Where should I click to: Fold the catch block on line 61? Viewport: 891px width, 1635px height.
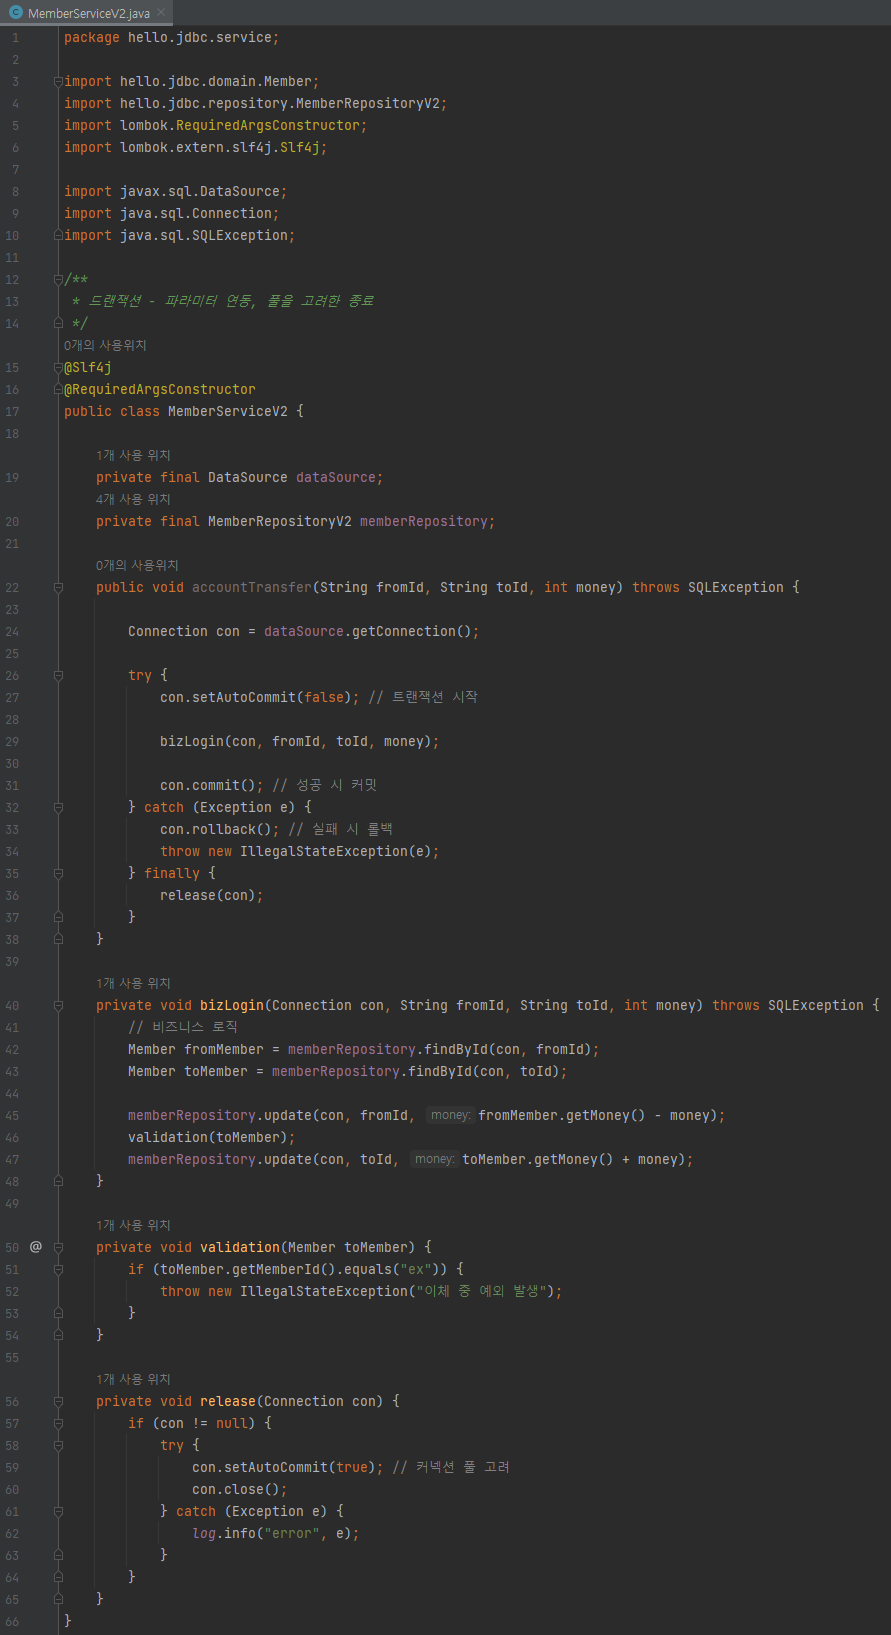(58, 1511)
